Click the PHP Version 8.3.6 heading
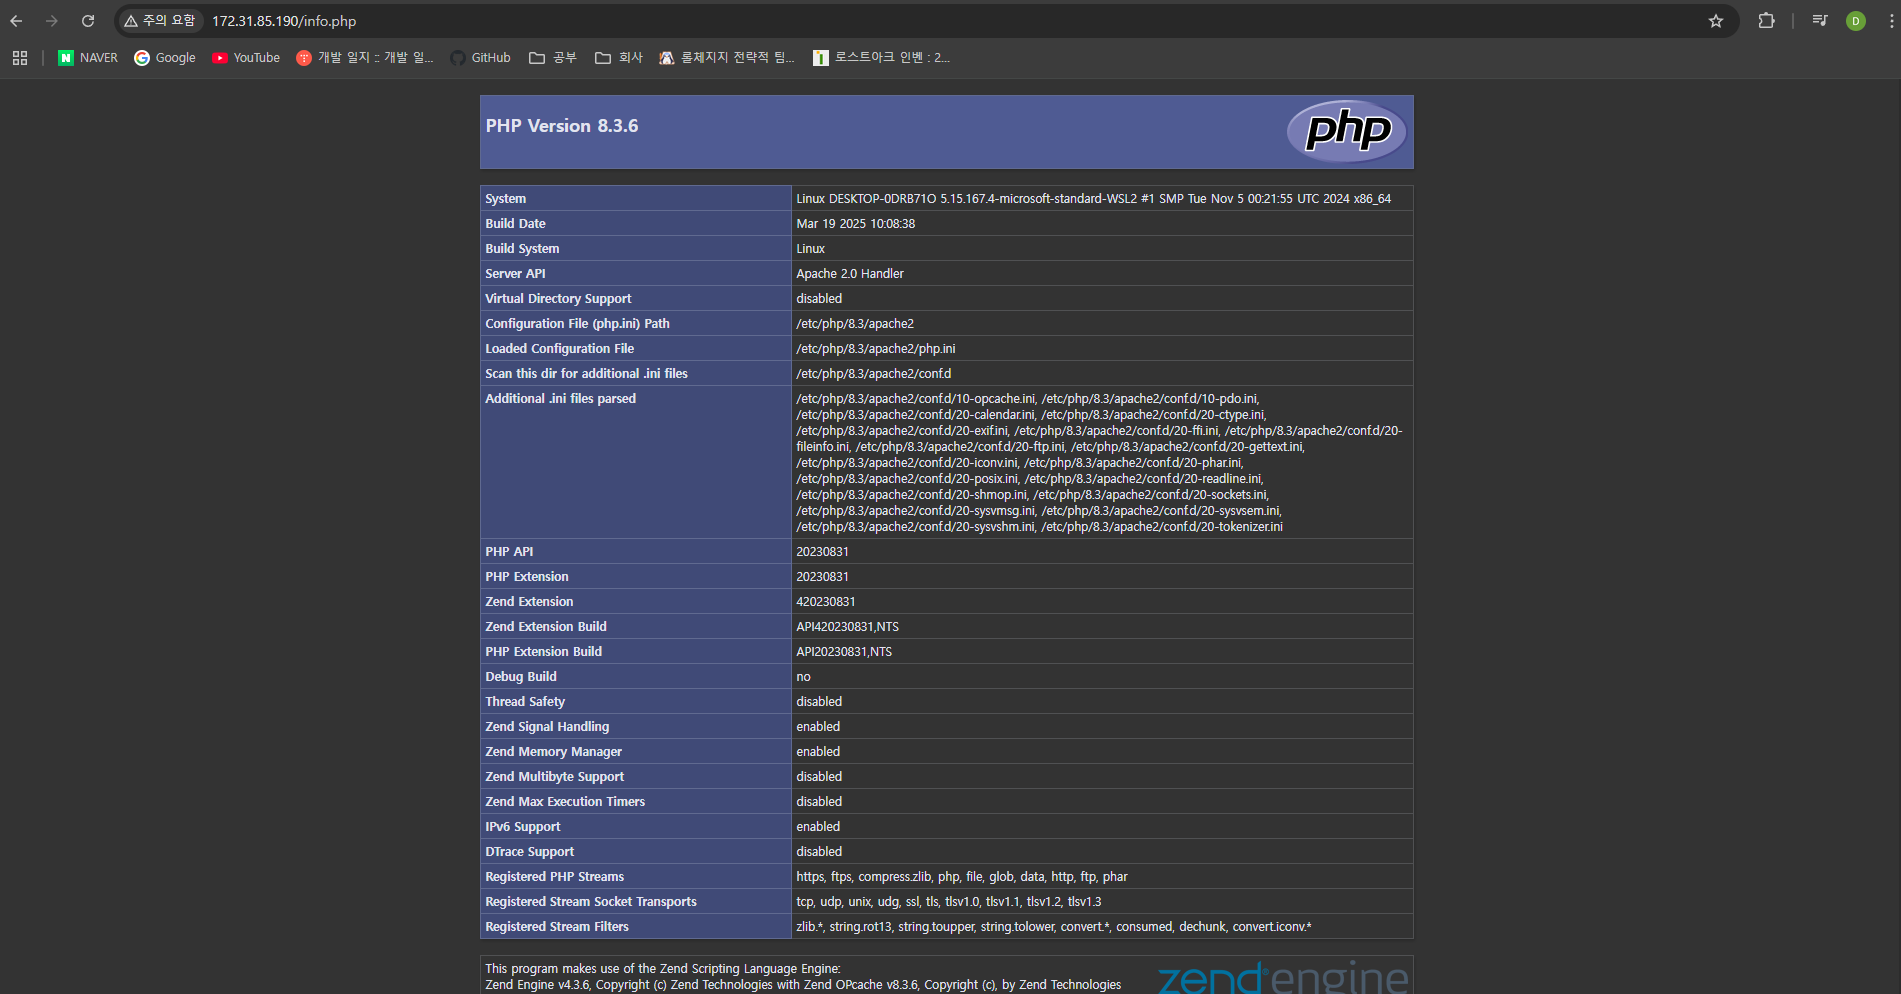 [562, 126]
